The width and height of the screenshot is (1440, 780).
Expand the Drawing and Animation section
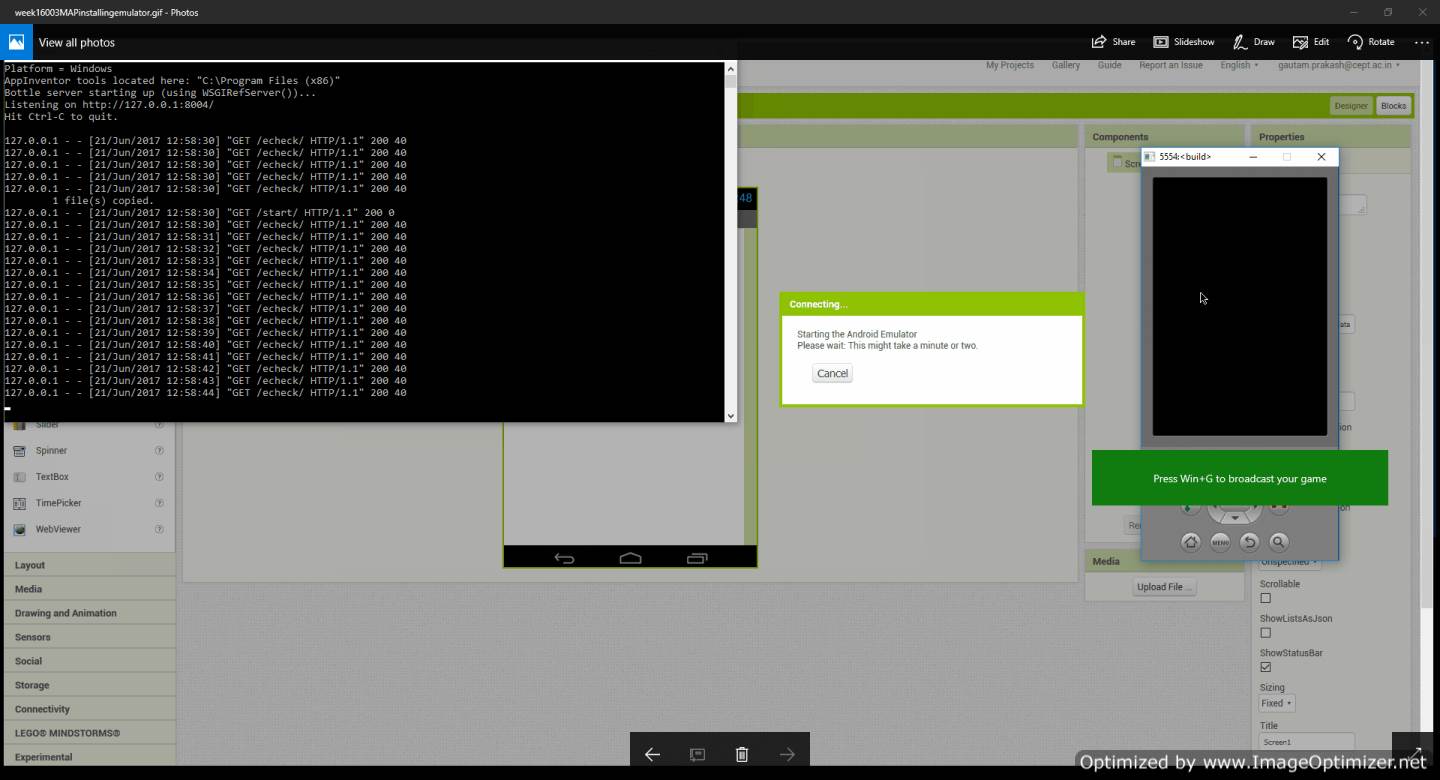coord(89,613)
